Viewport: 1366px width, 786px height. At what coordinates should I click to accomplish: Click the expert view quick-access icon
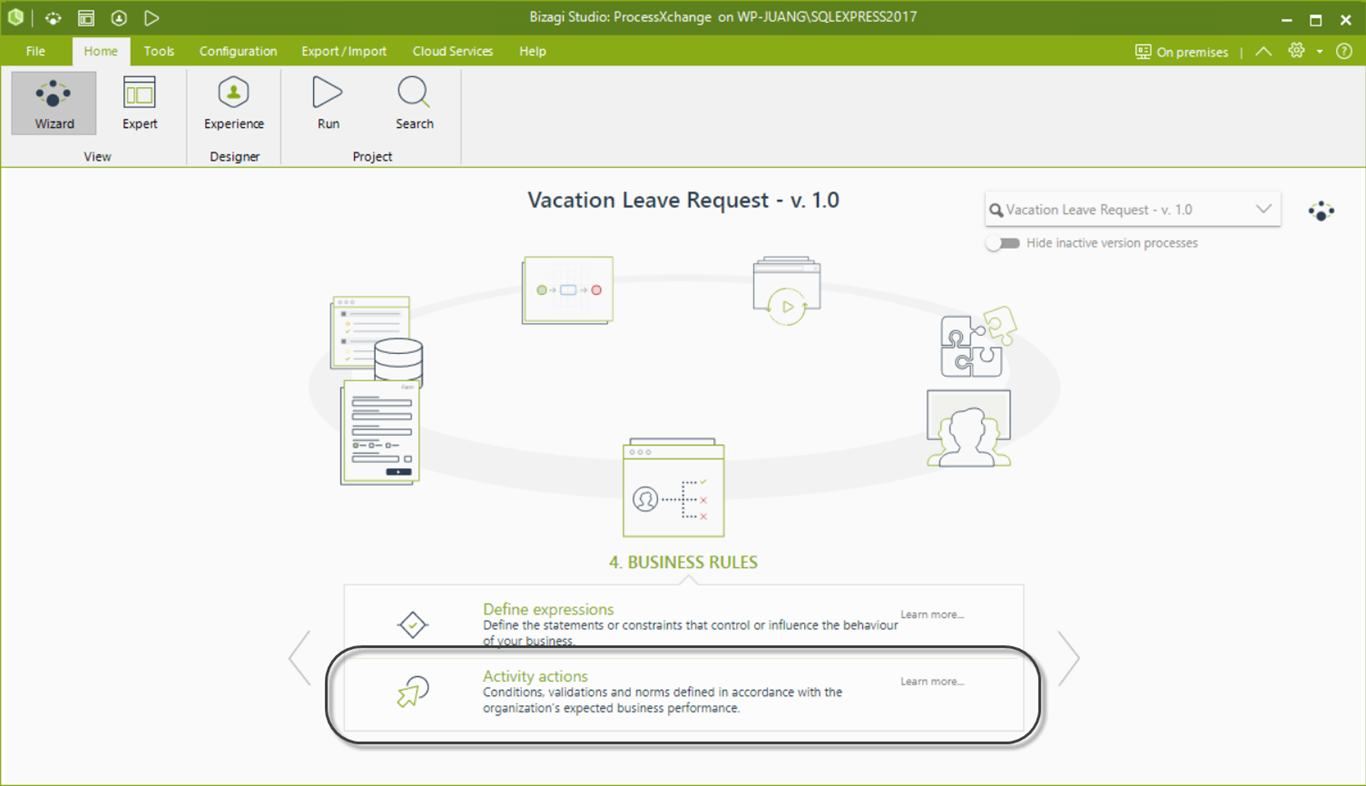pyautogui.click(x=86, y=18)
